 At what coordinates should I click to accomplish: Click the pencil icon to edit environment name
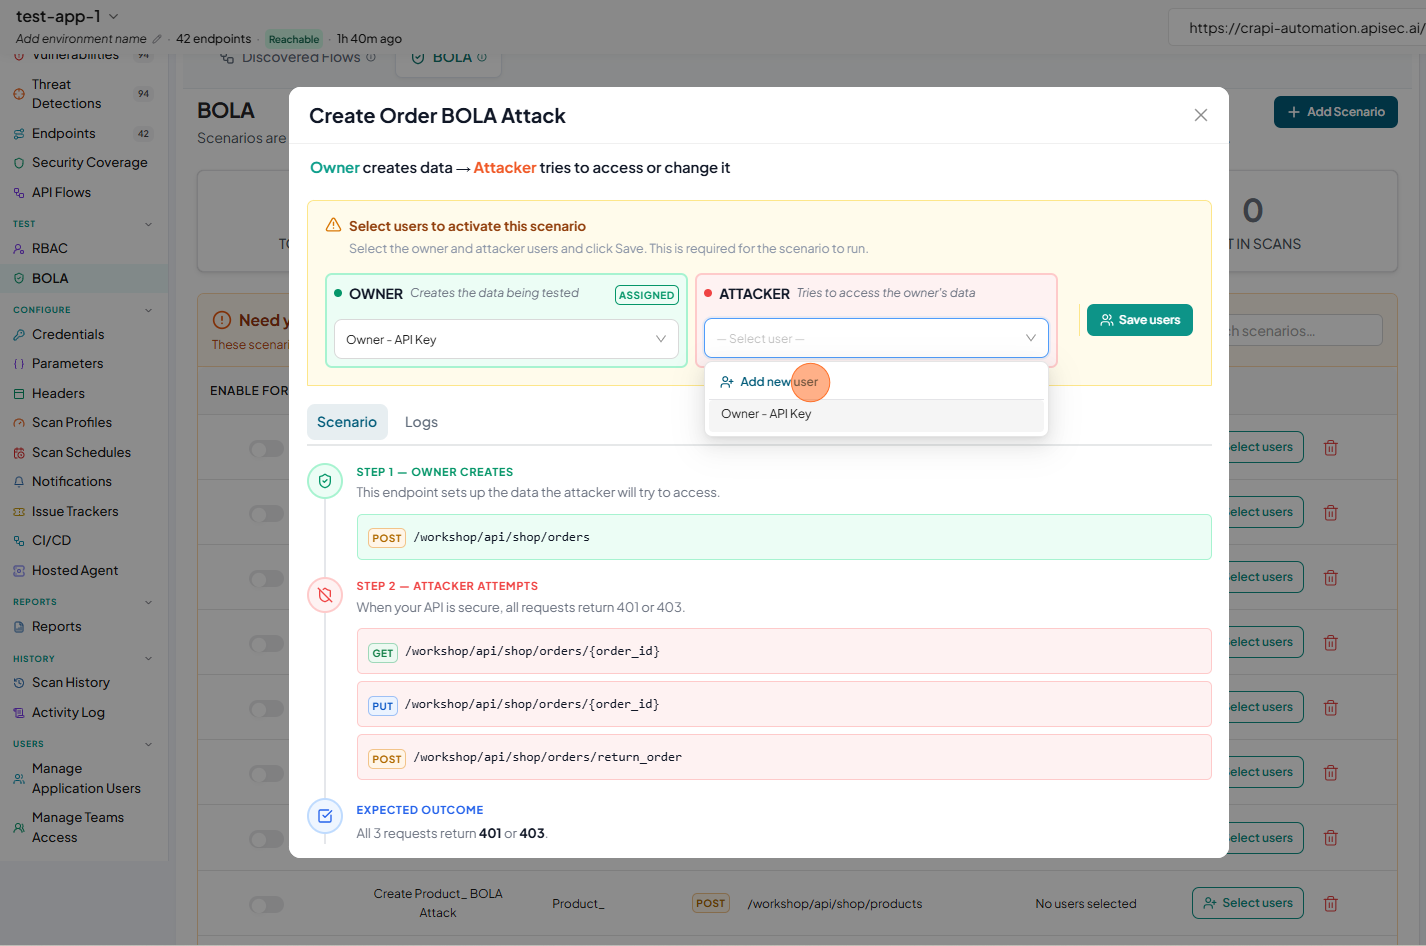pos(157,39)
